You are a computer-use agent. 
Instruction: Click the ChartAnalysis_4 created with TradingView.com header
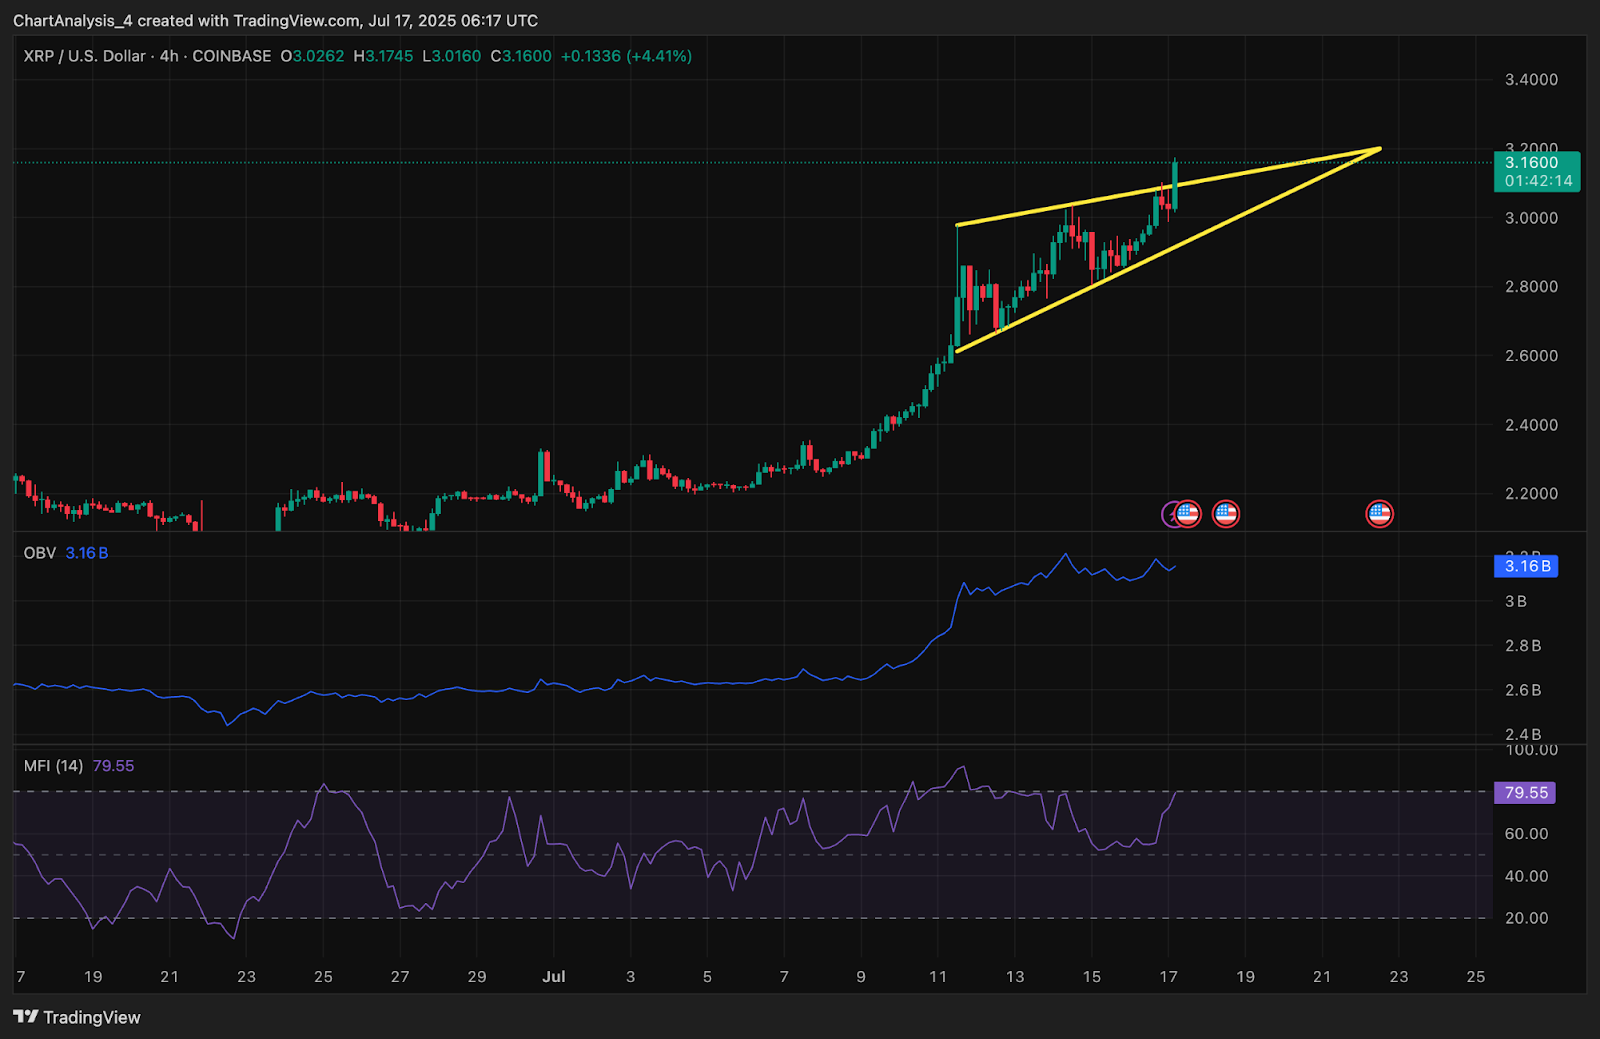pos(275,20)
